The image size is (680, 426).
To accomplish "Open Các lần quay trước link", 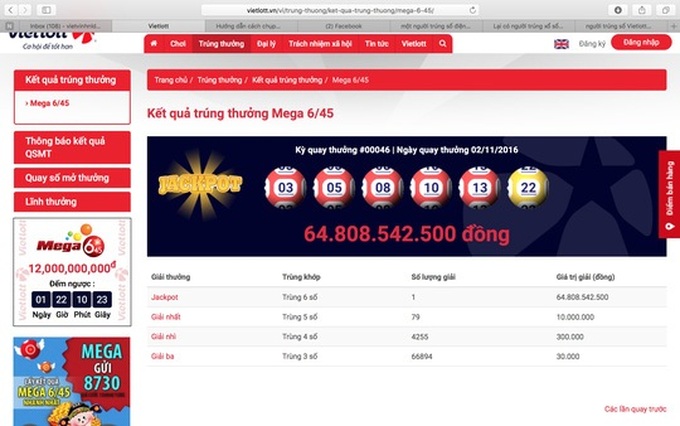I will (635, 409).
